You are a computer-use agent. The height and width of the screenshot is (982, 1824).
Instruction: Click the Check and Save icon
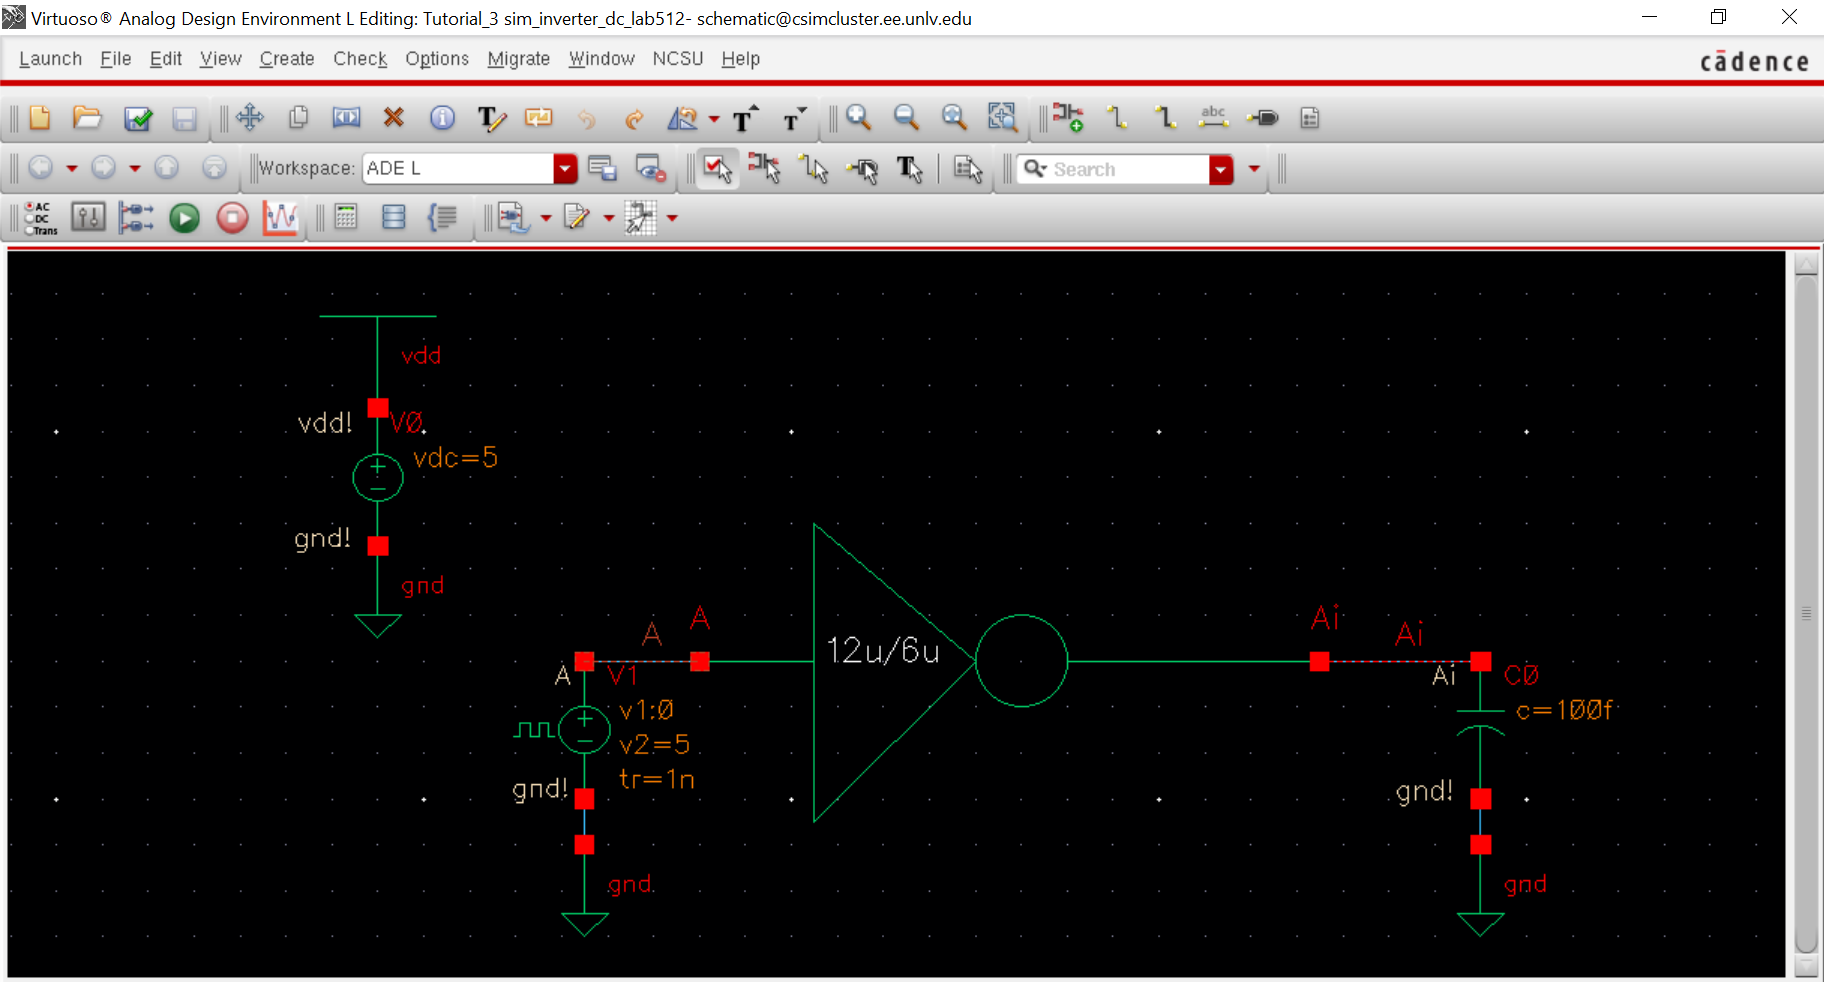[137, 119]
